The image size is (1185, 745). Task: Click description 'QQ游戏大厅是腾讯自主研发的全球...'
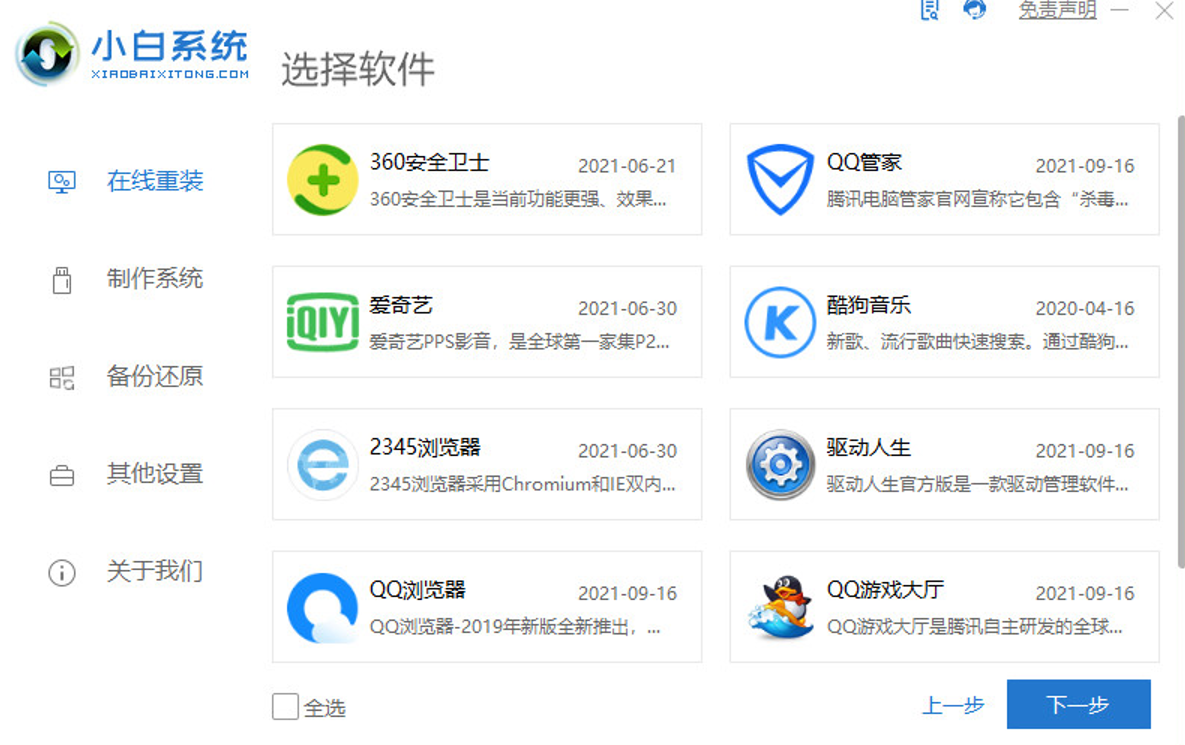click(x=974, y=627)
